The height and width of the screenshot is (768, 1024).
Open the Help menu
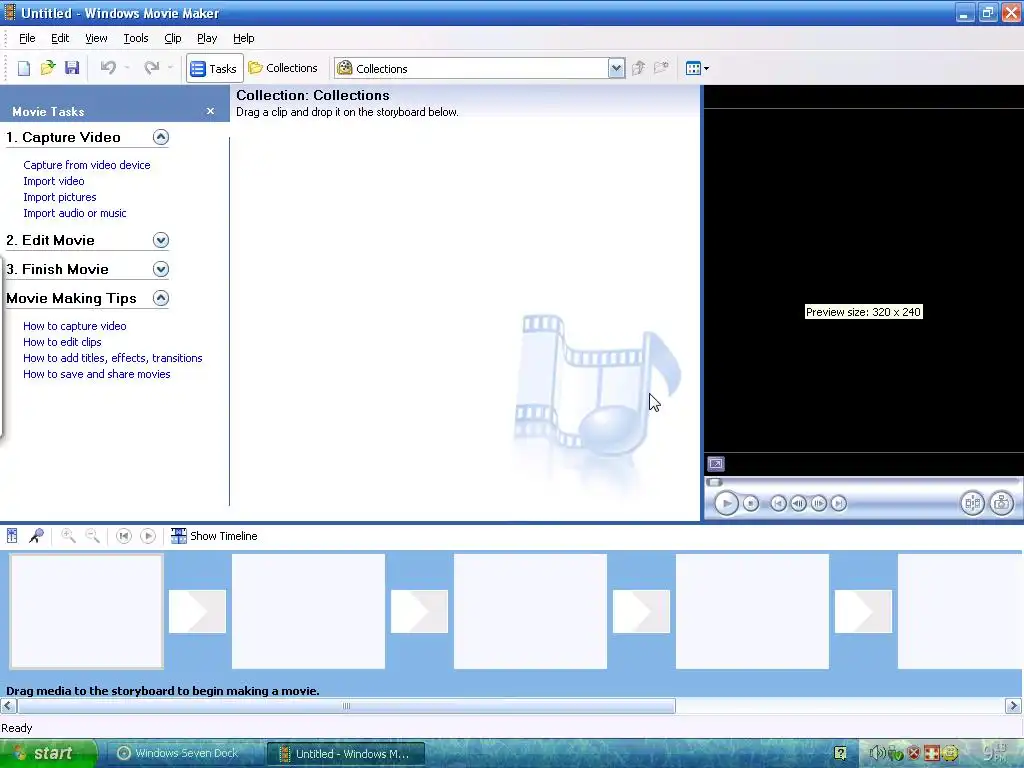(x=244, y=38)
